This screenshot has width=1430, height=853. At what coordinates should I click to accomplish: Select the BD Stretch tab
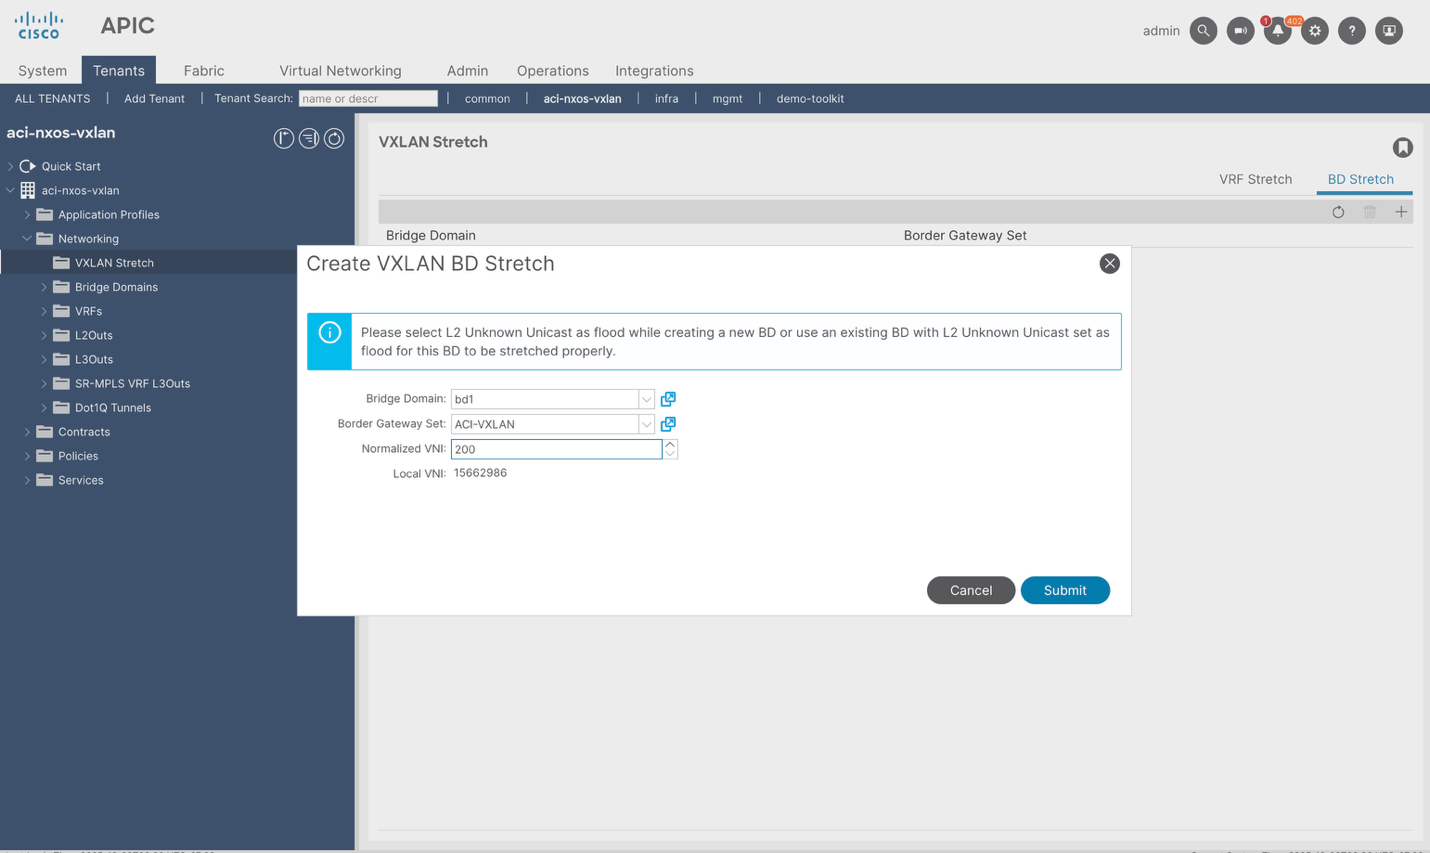[1360, 180]
